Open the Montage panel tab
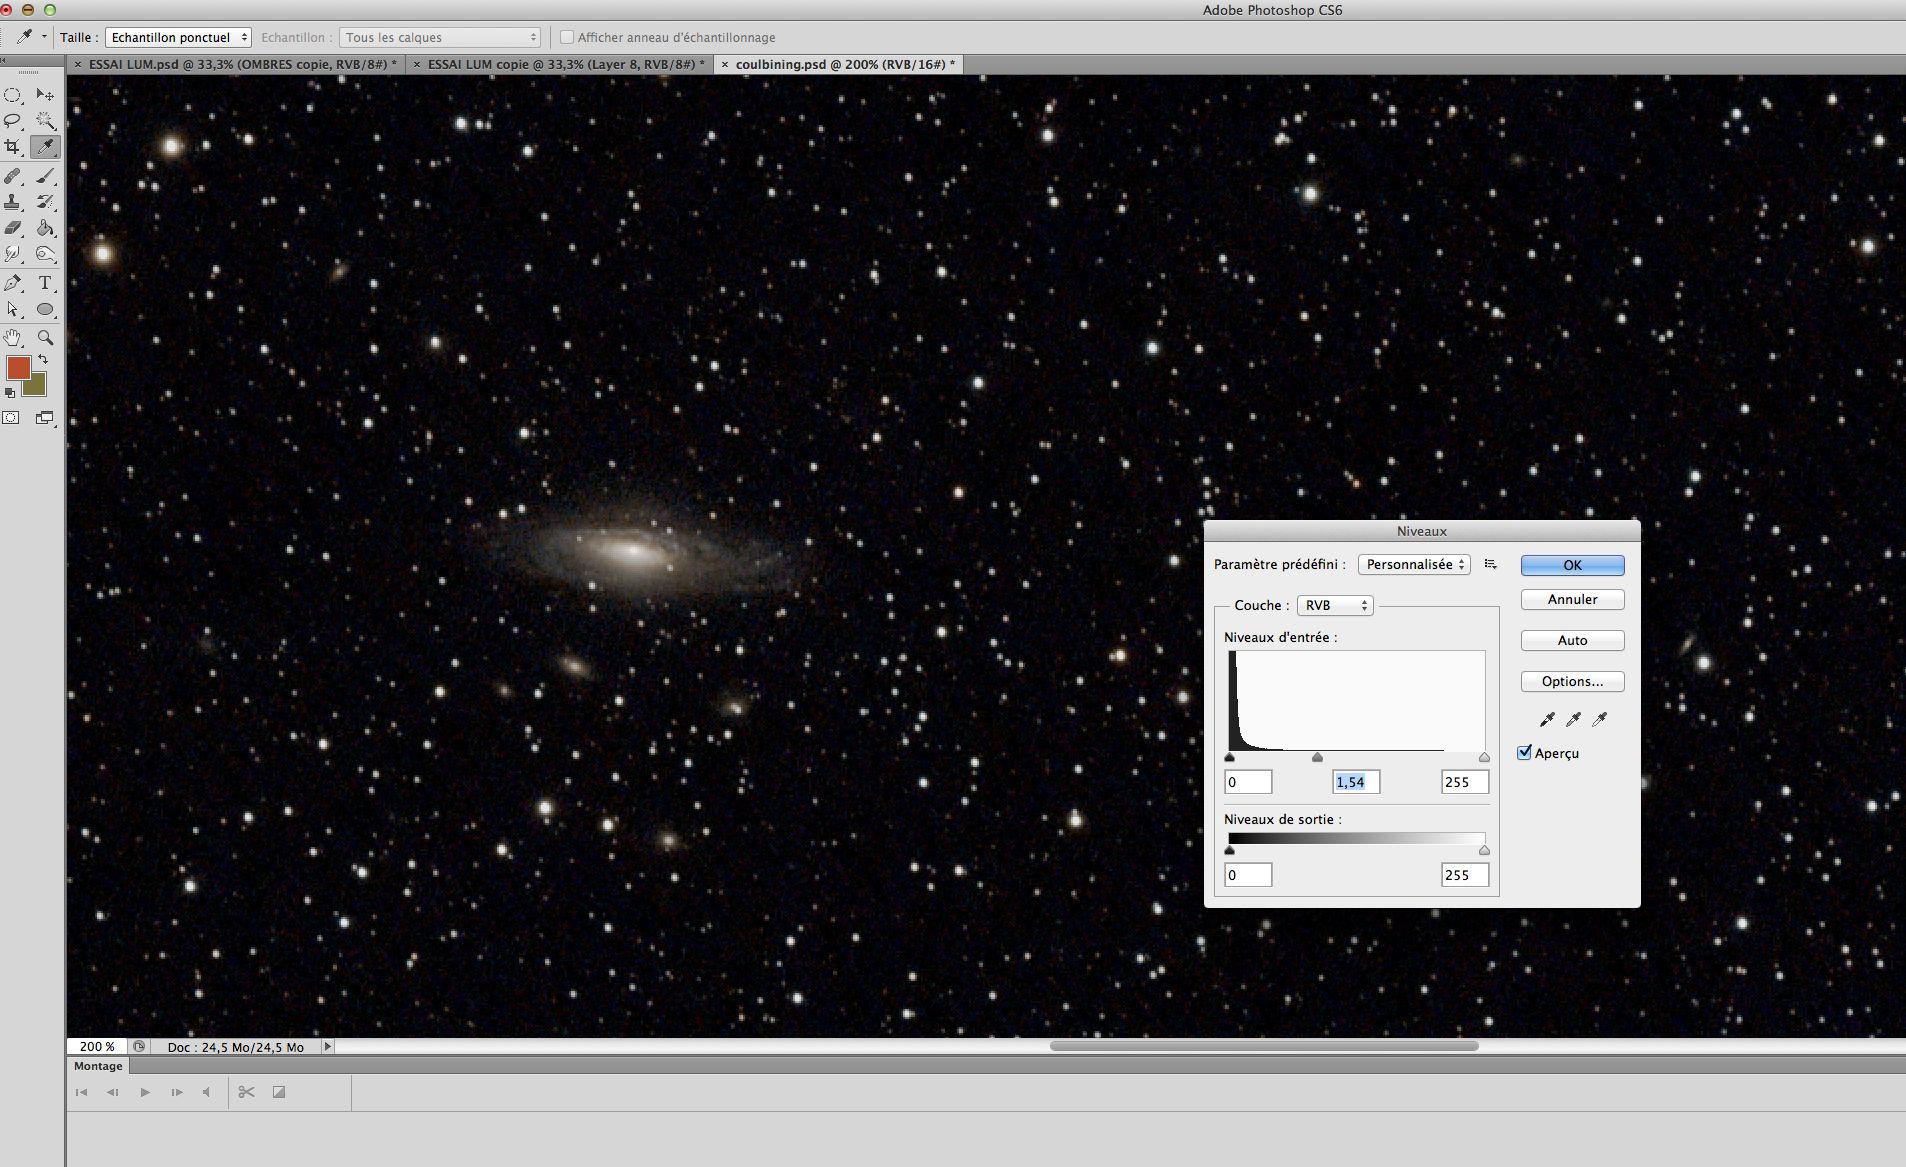 pos(98,1066)
